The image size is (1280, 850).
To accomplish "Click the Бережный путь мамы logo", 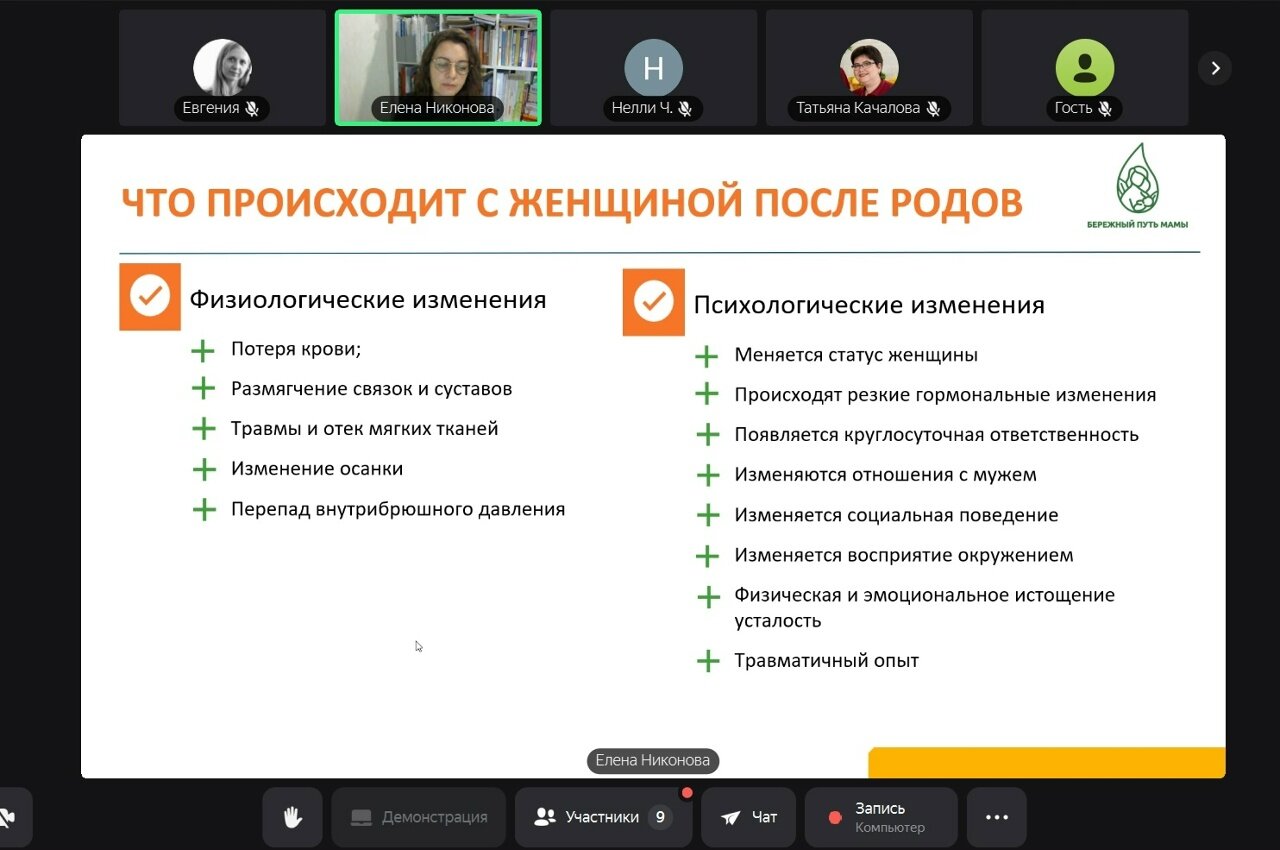I will point(1138,186).
